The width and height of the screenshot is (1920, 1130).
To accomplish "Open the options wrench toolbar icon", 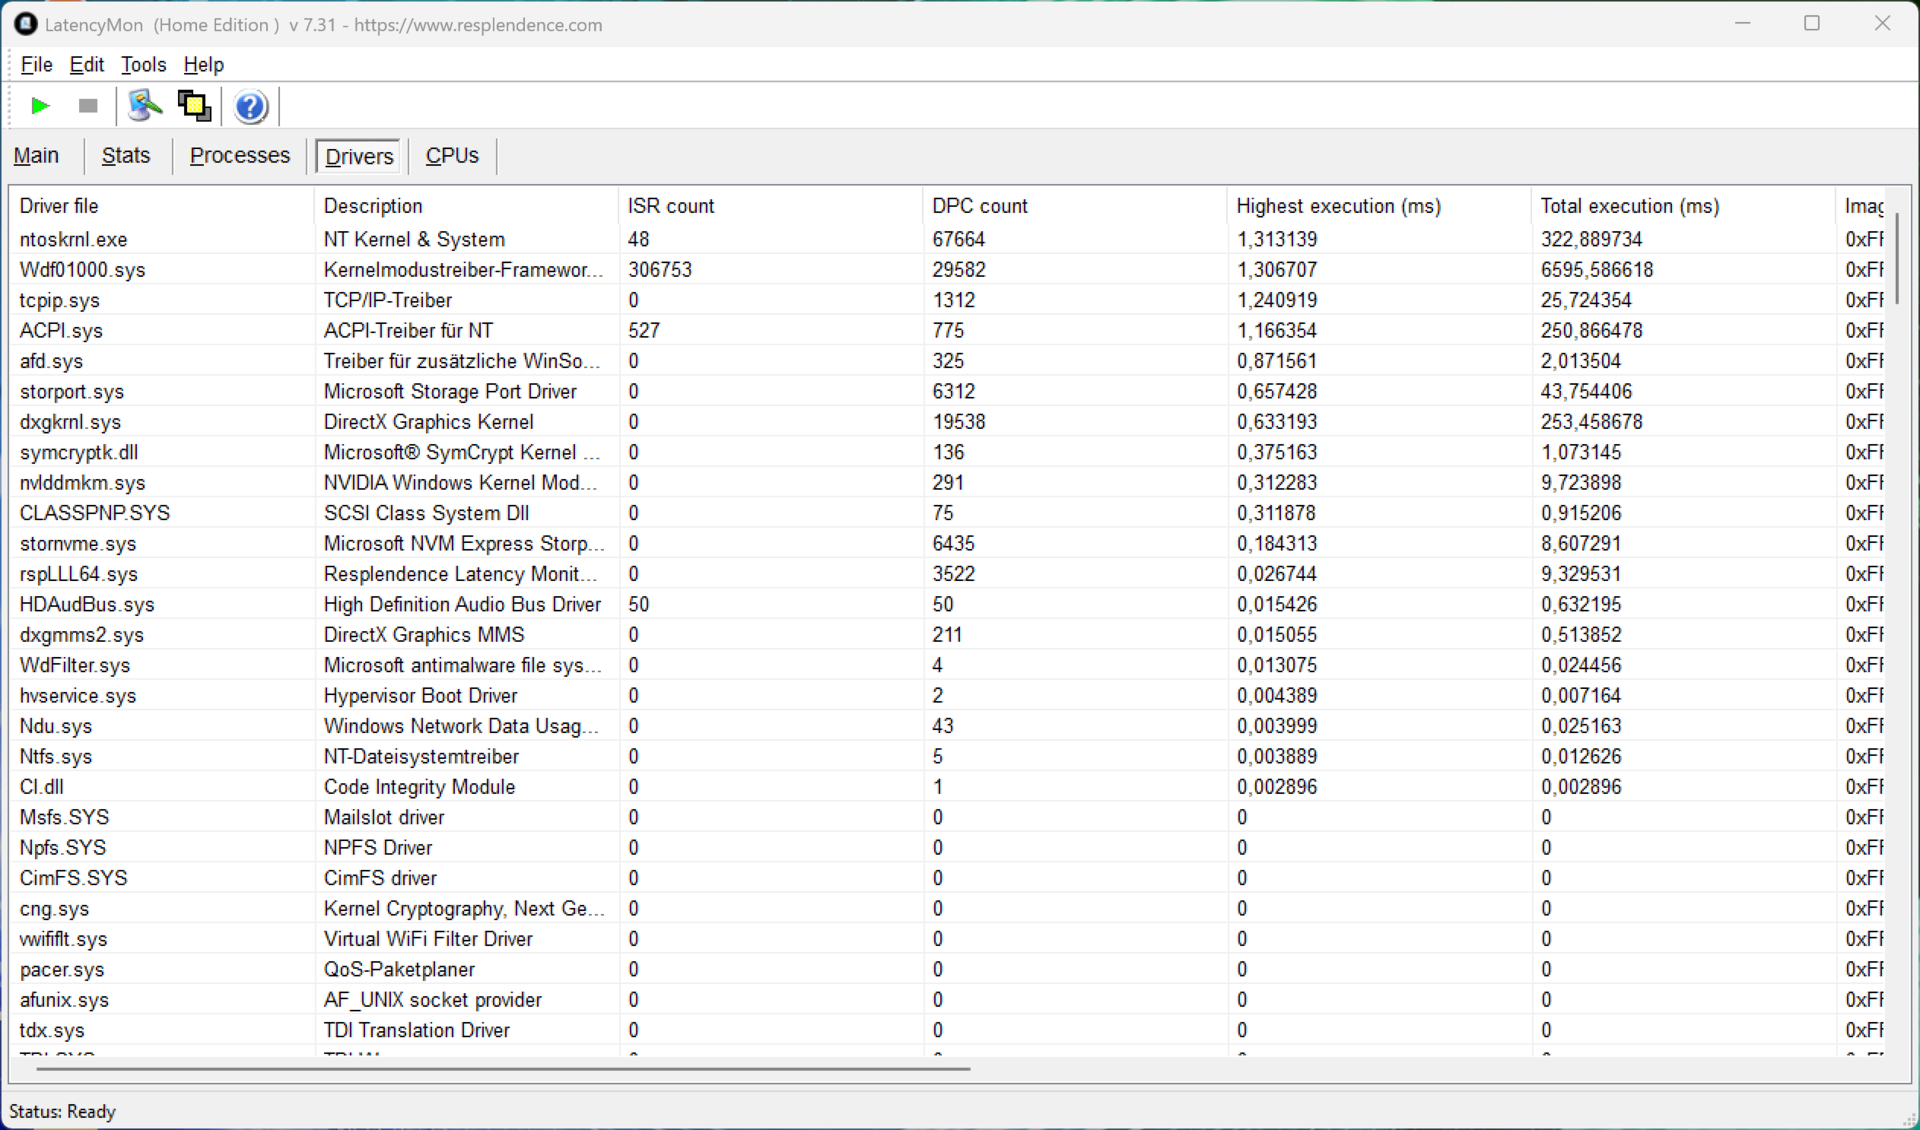I will (x=145, y=106).
